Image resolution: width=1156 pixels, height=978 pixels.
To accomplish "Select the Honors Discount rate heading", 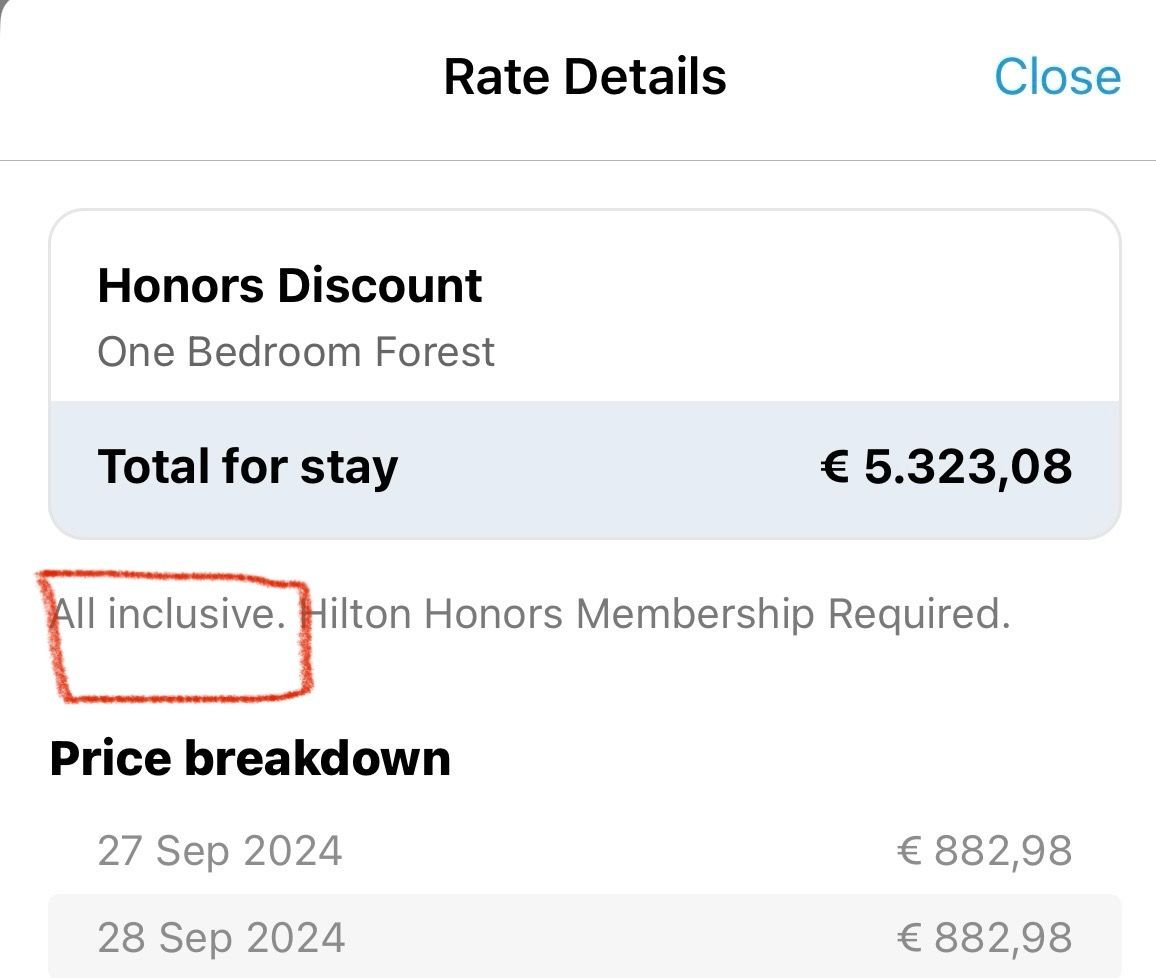I will tap(289, 286).
